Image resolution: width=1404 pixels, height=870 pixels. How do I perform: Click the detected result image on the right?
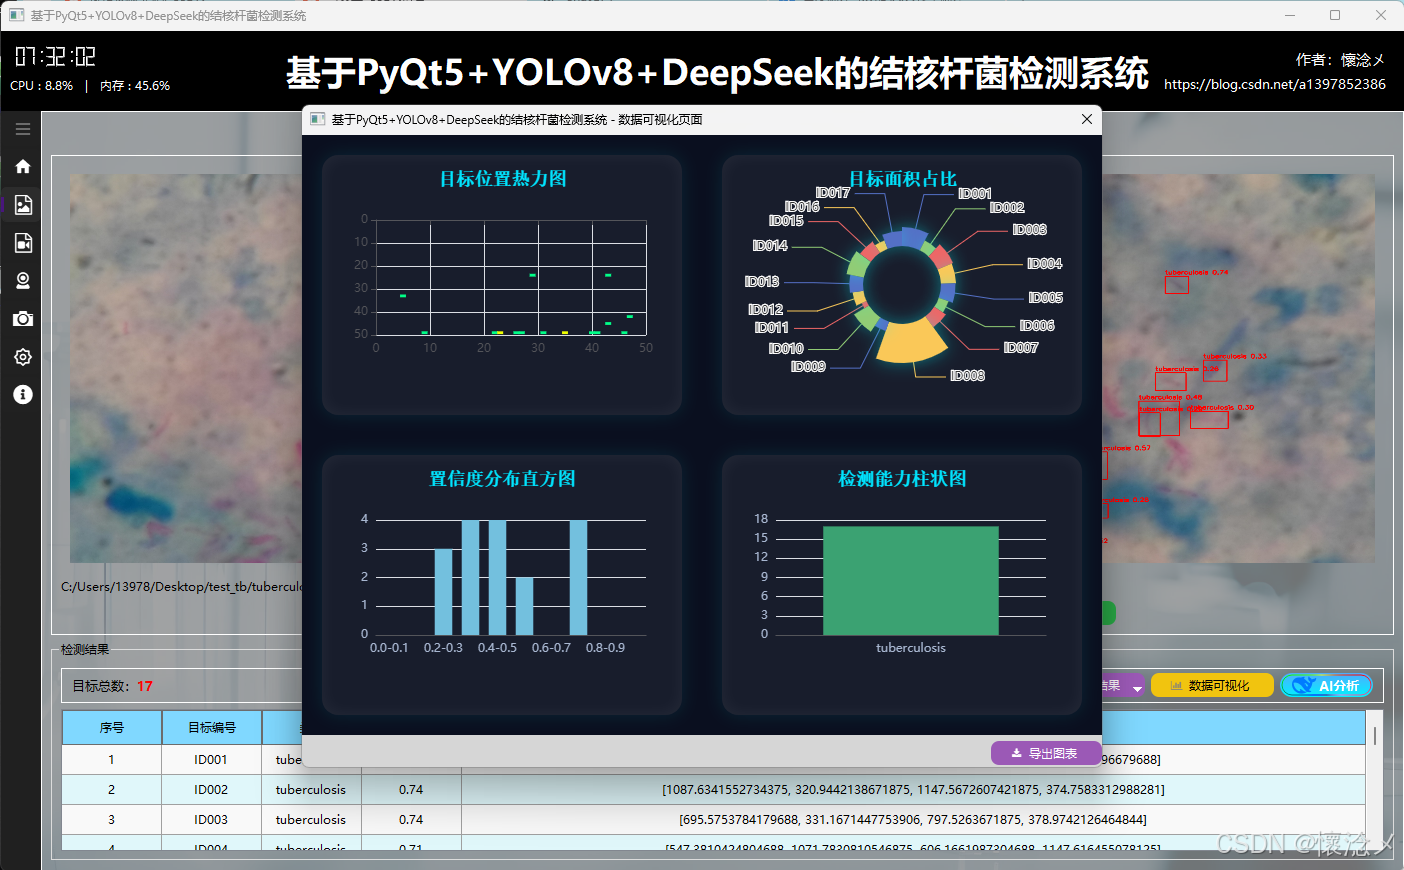(1238, 368)
